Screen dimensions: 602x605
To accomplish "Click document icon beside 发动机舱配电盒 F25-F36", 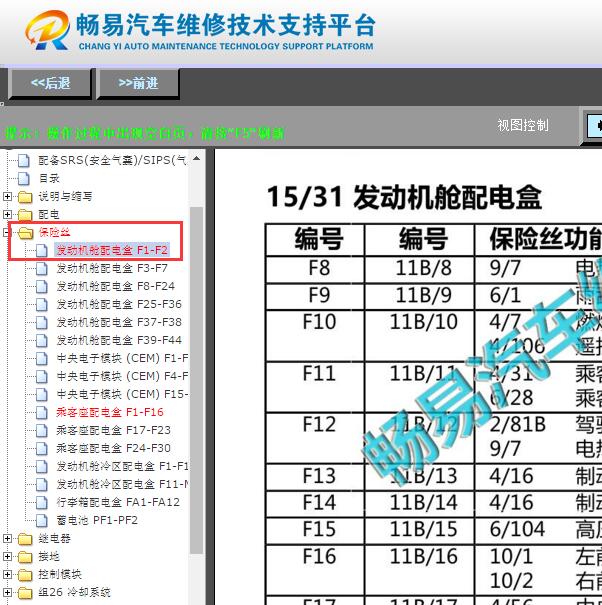I will click(42, 304).
